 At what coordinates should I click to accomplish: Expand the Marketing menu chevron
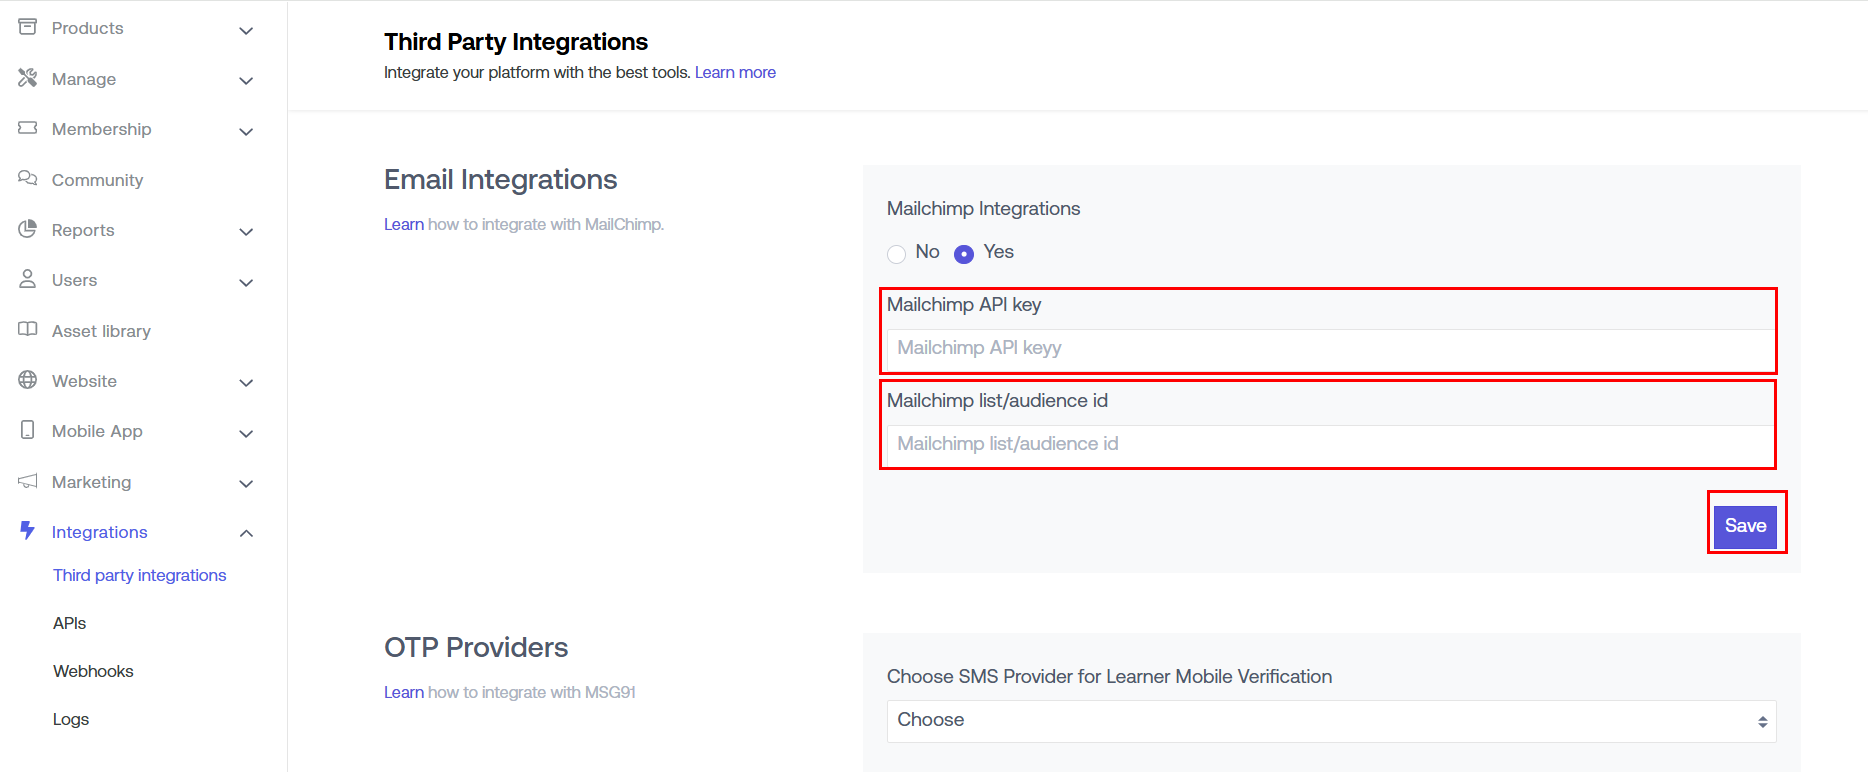(246, 484)
